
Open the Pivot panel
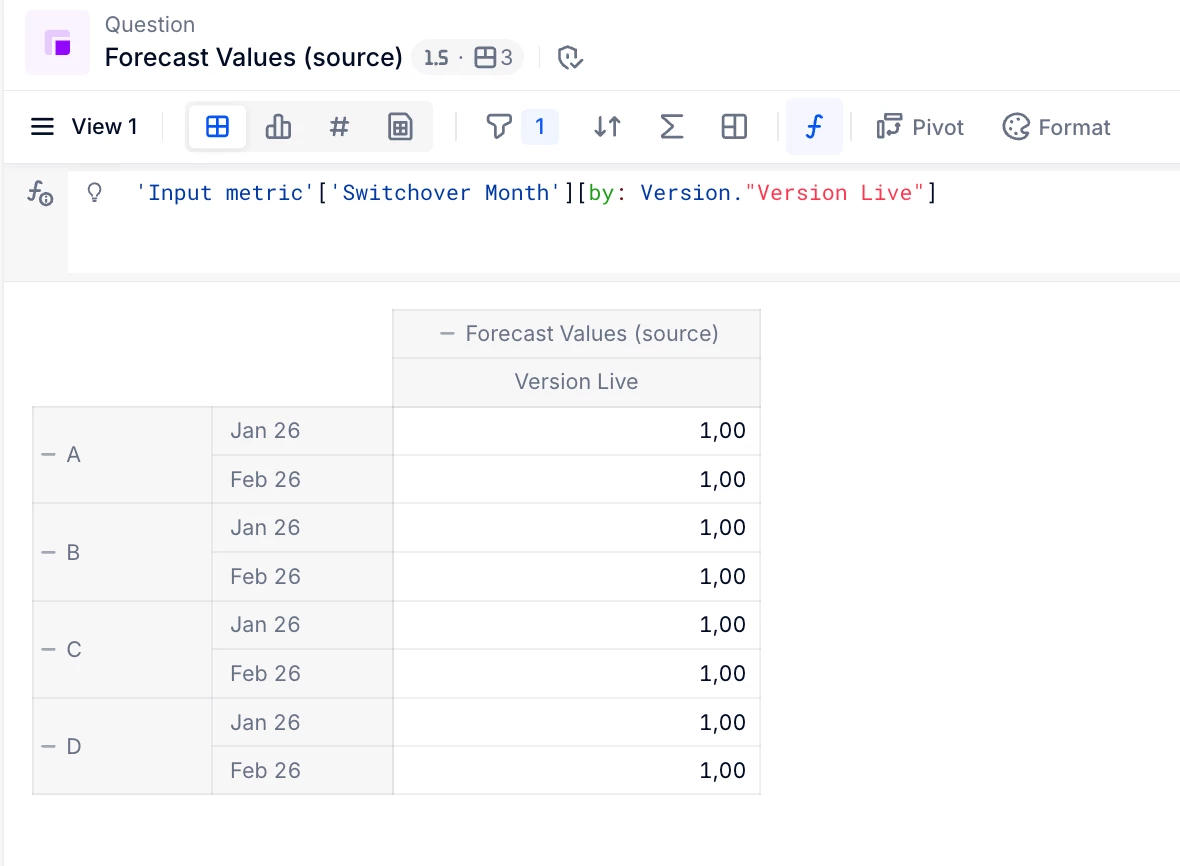[920, 127]
